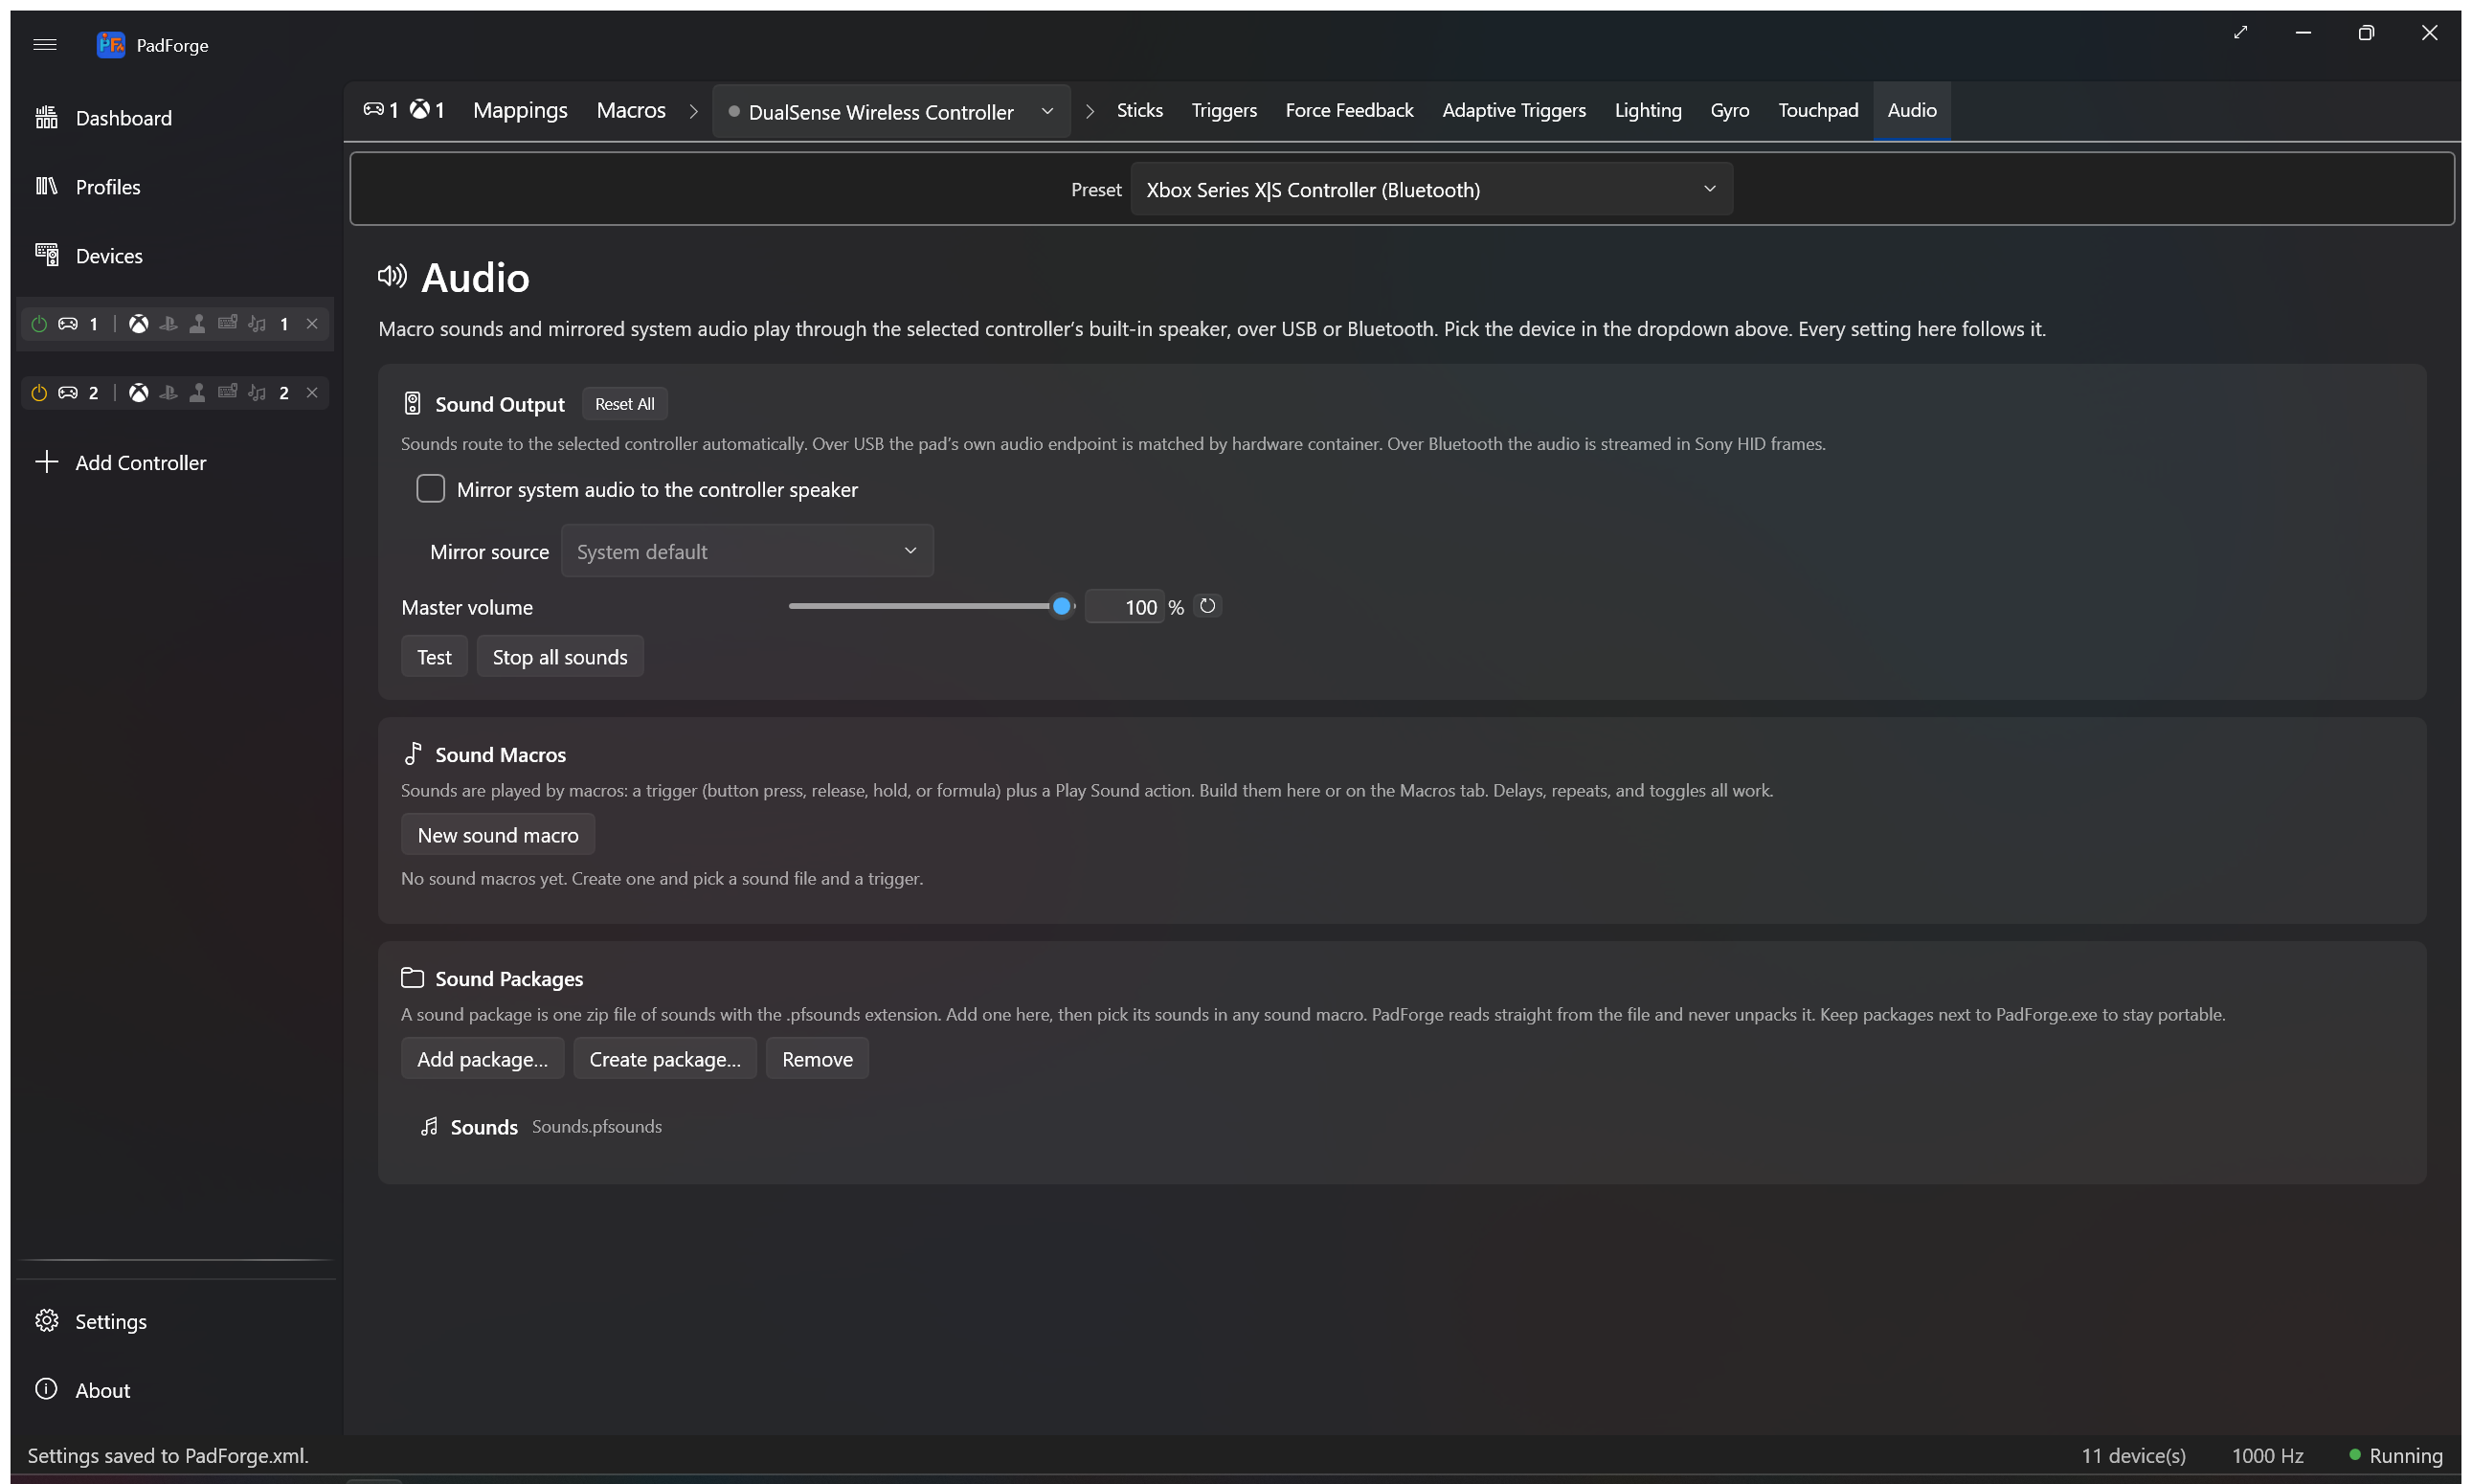
Task: Choose PlayStation output type for controller 1
Action: 168,323
